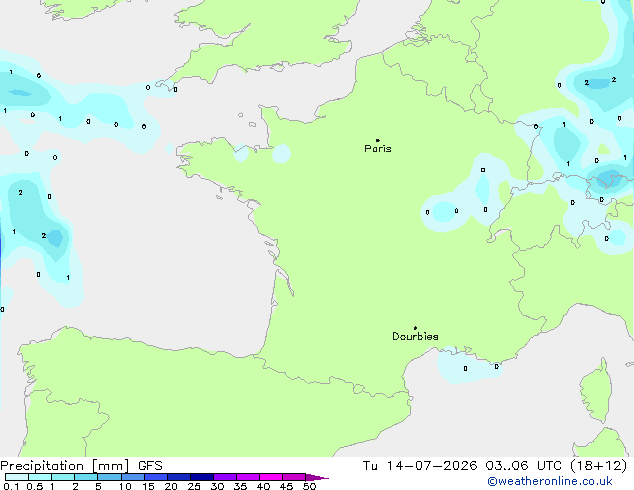Click the Paris city label
This screenshot has width=634, height=490.
[378, 149]
